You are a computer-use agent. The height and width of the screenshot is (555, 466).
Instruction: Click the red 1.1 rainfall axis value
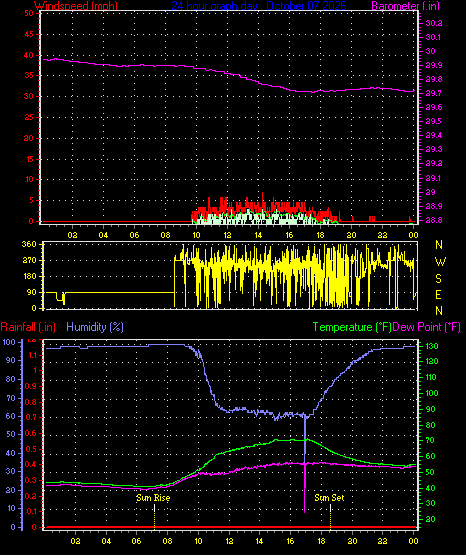click(x=33, y=355)
